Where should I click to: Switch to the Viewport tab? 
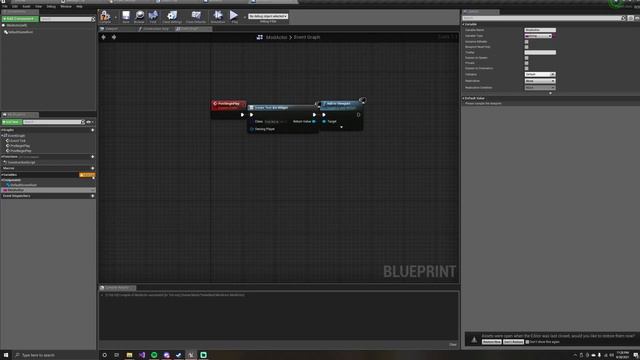(x=111, y=29)
